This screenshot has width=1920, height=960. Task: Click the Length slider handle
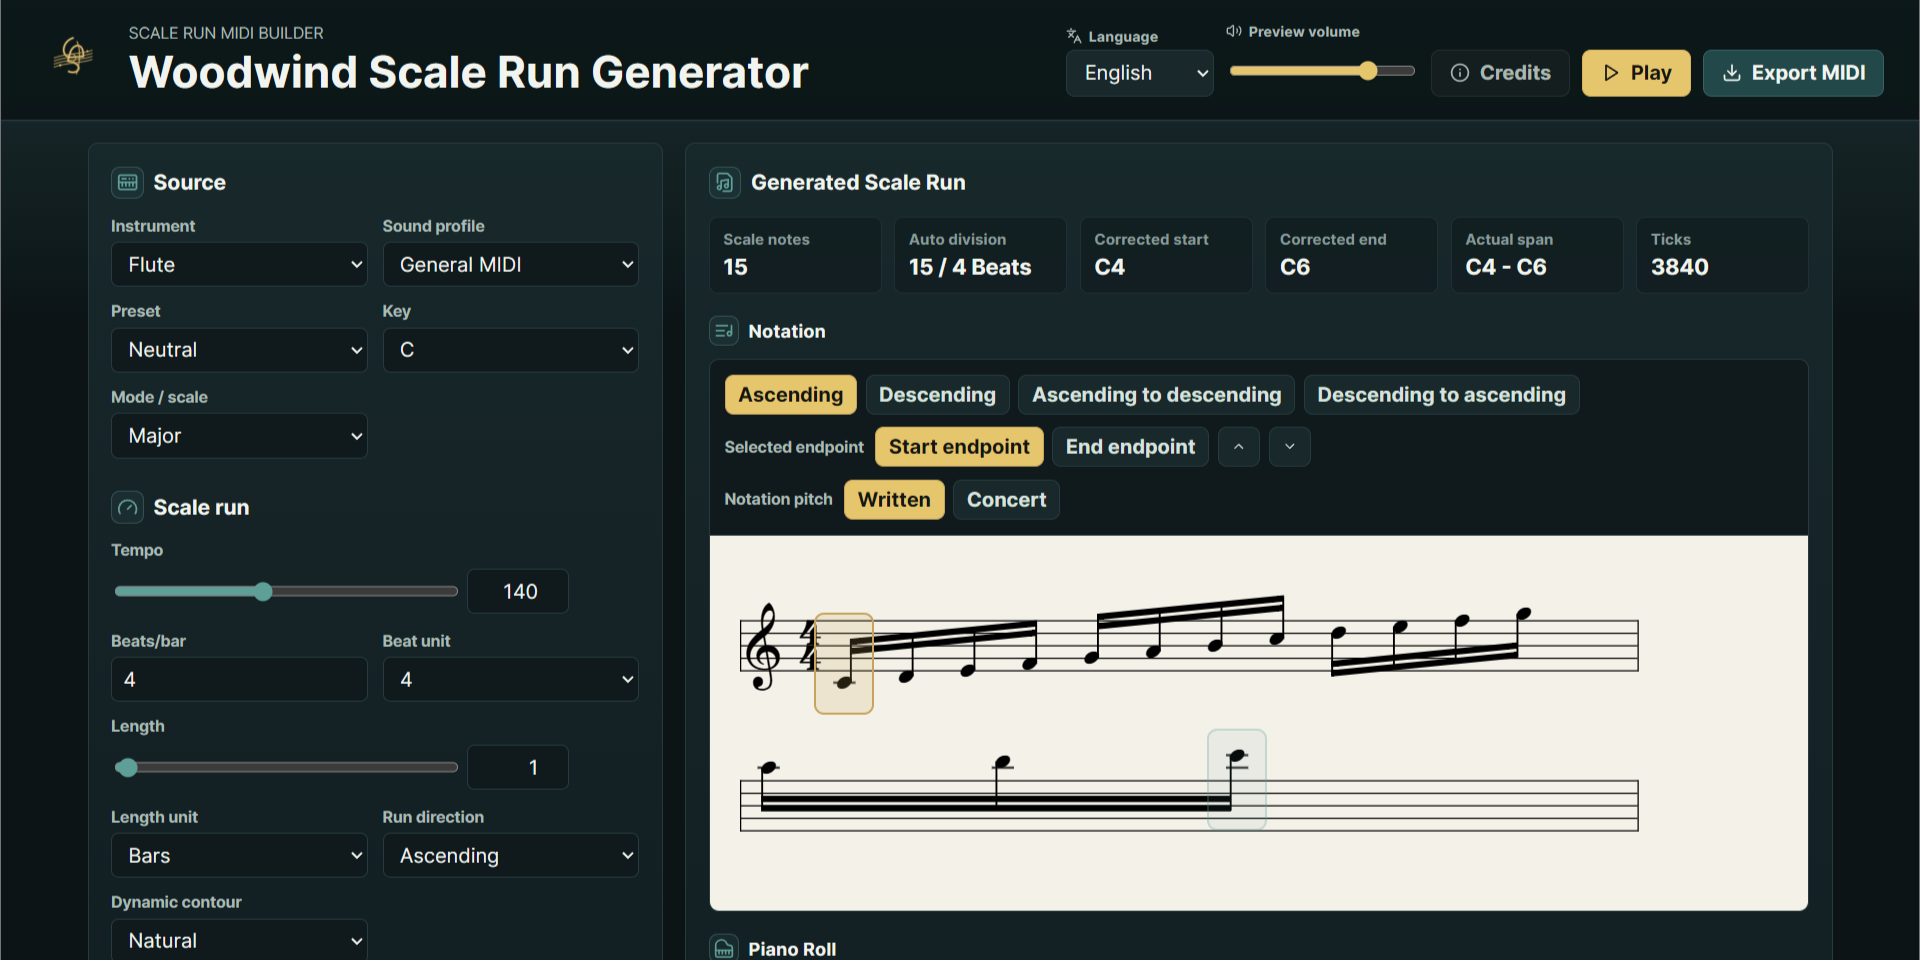[x=126, y=768]
